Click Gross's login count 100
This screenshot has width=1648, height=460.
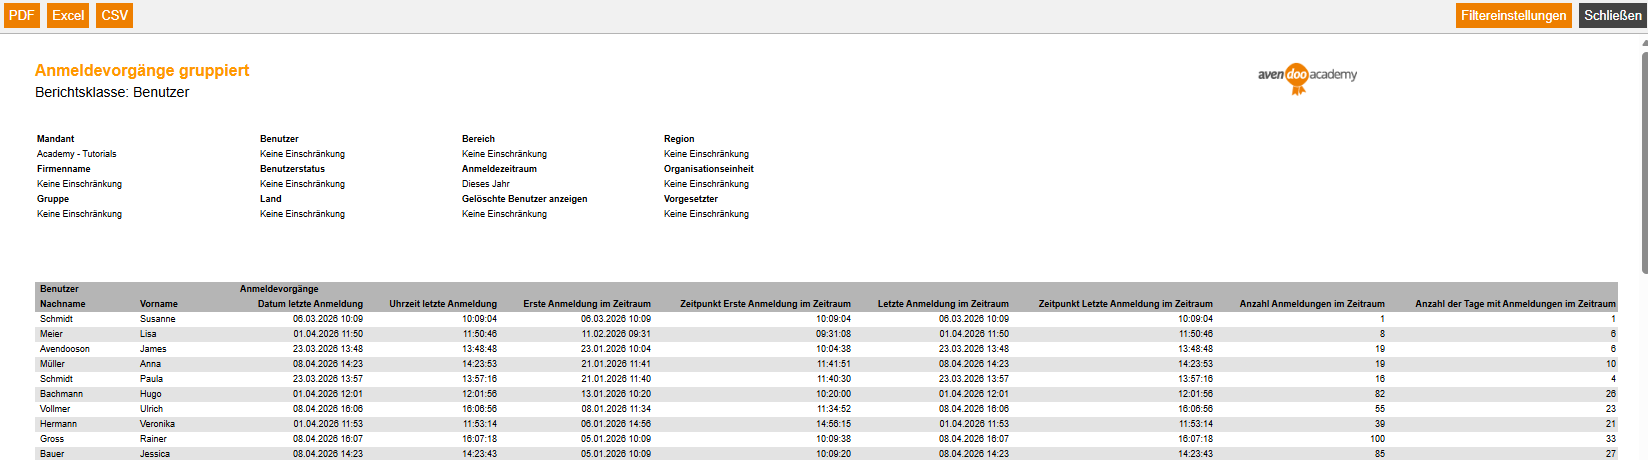(1377, 439)
